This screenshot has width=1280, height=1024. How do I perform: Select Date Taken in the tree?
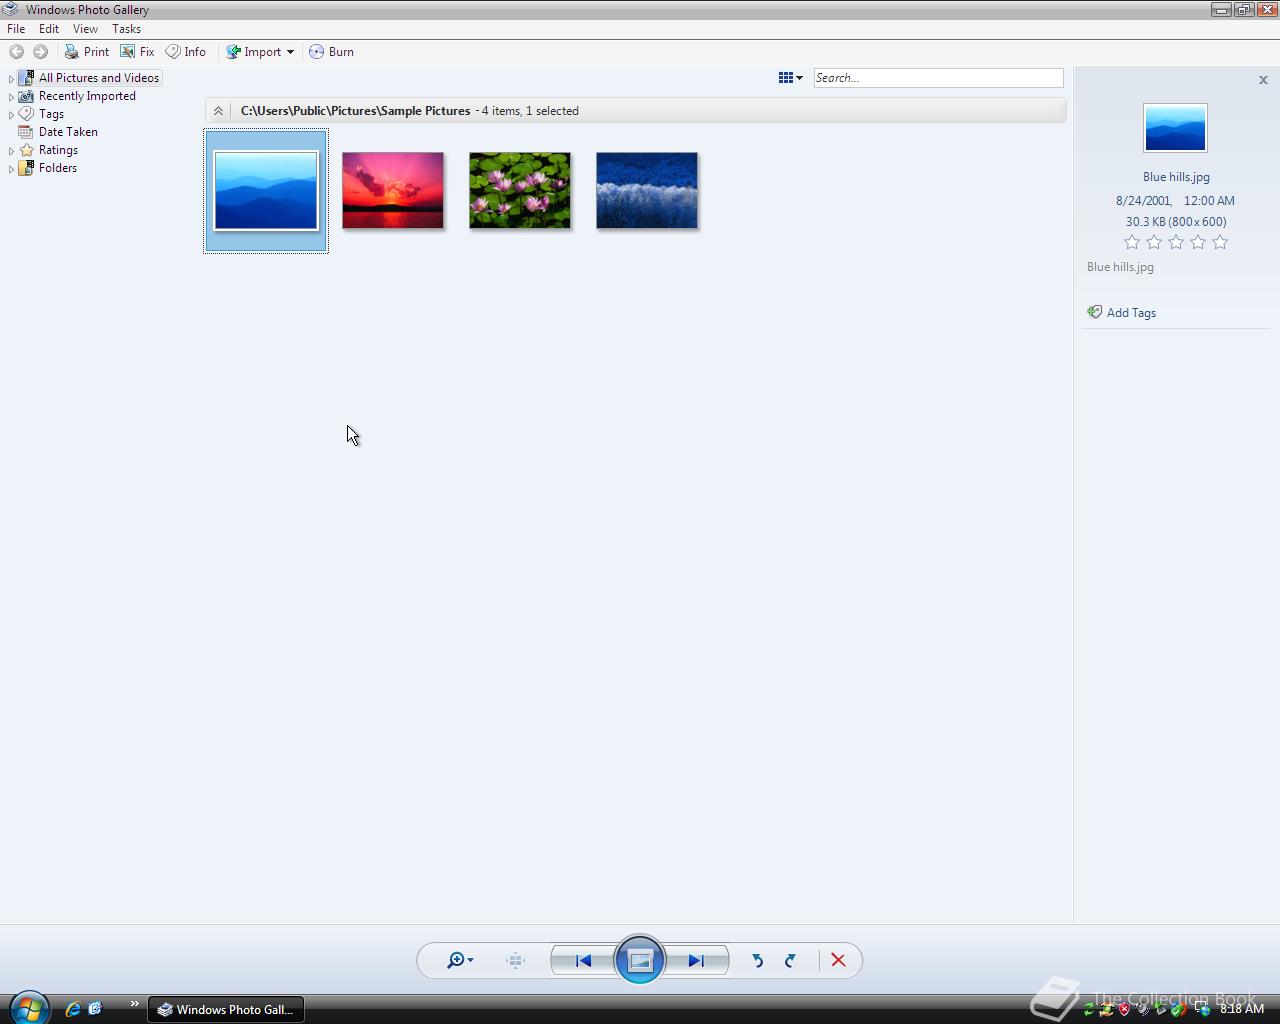(68, 132)
